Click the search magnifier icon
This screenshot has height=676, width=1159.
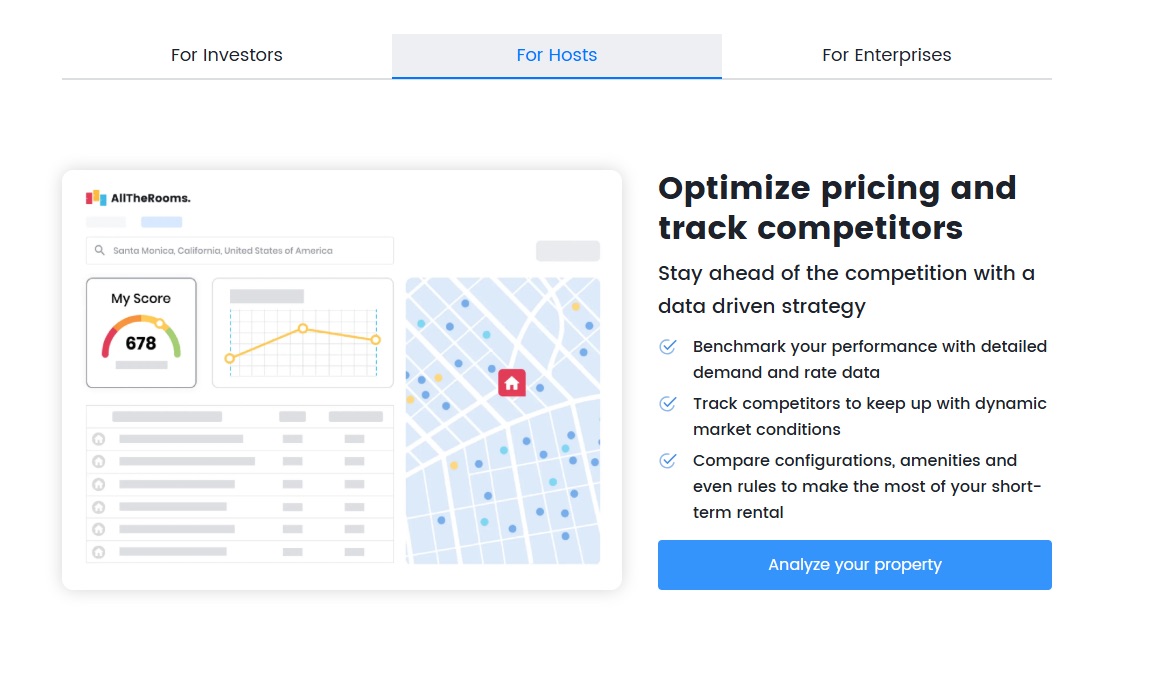click(100, 250)
